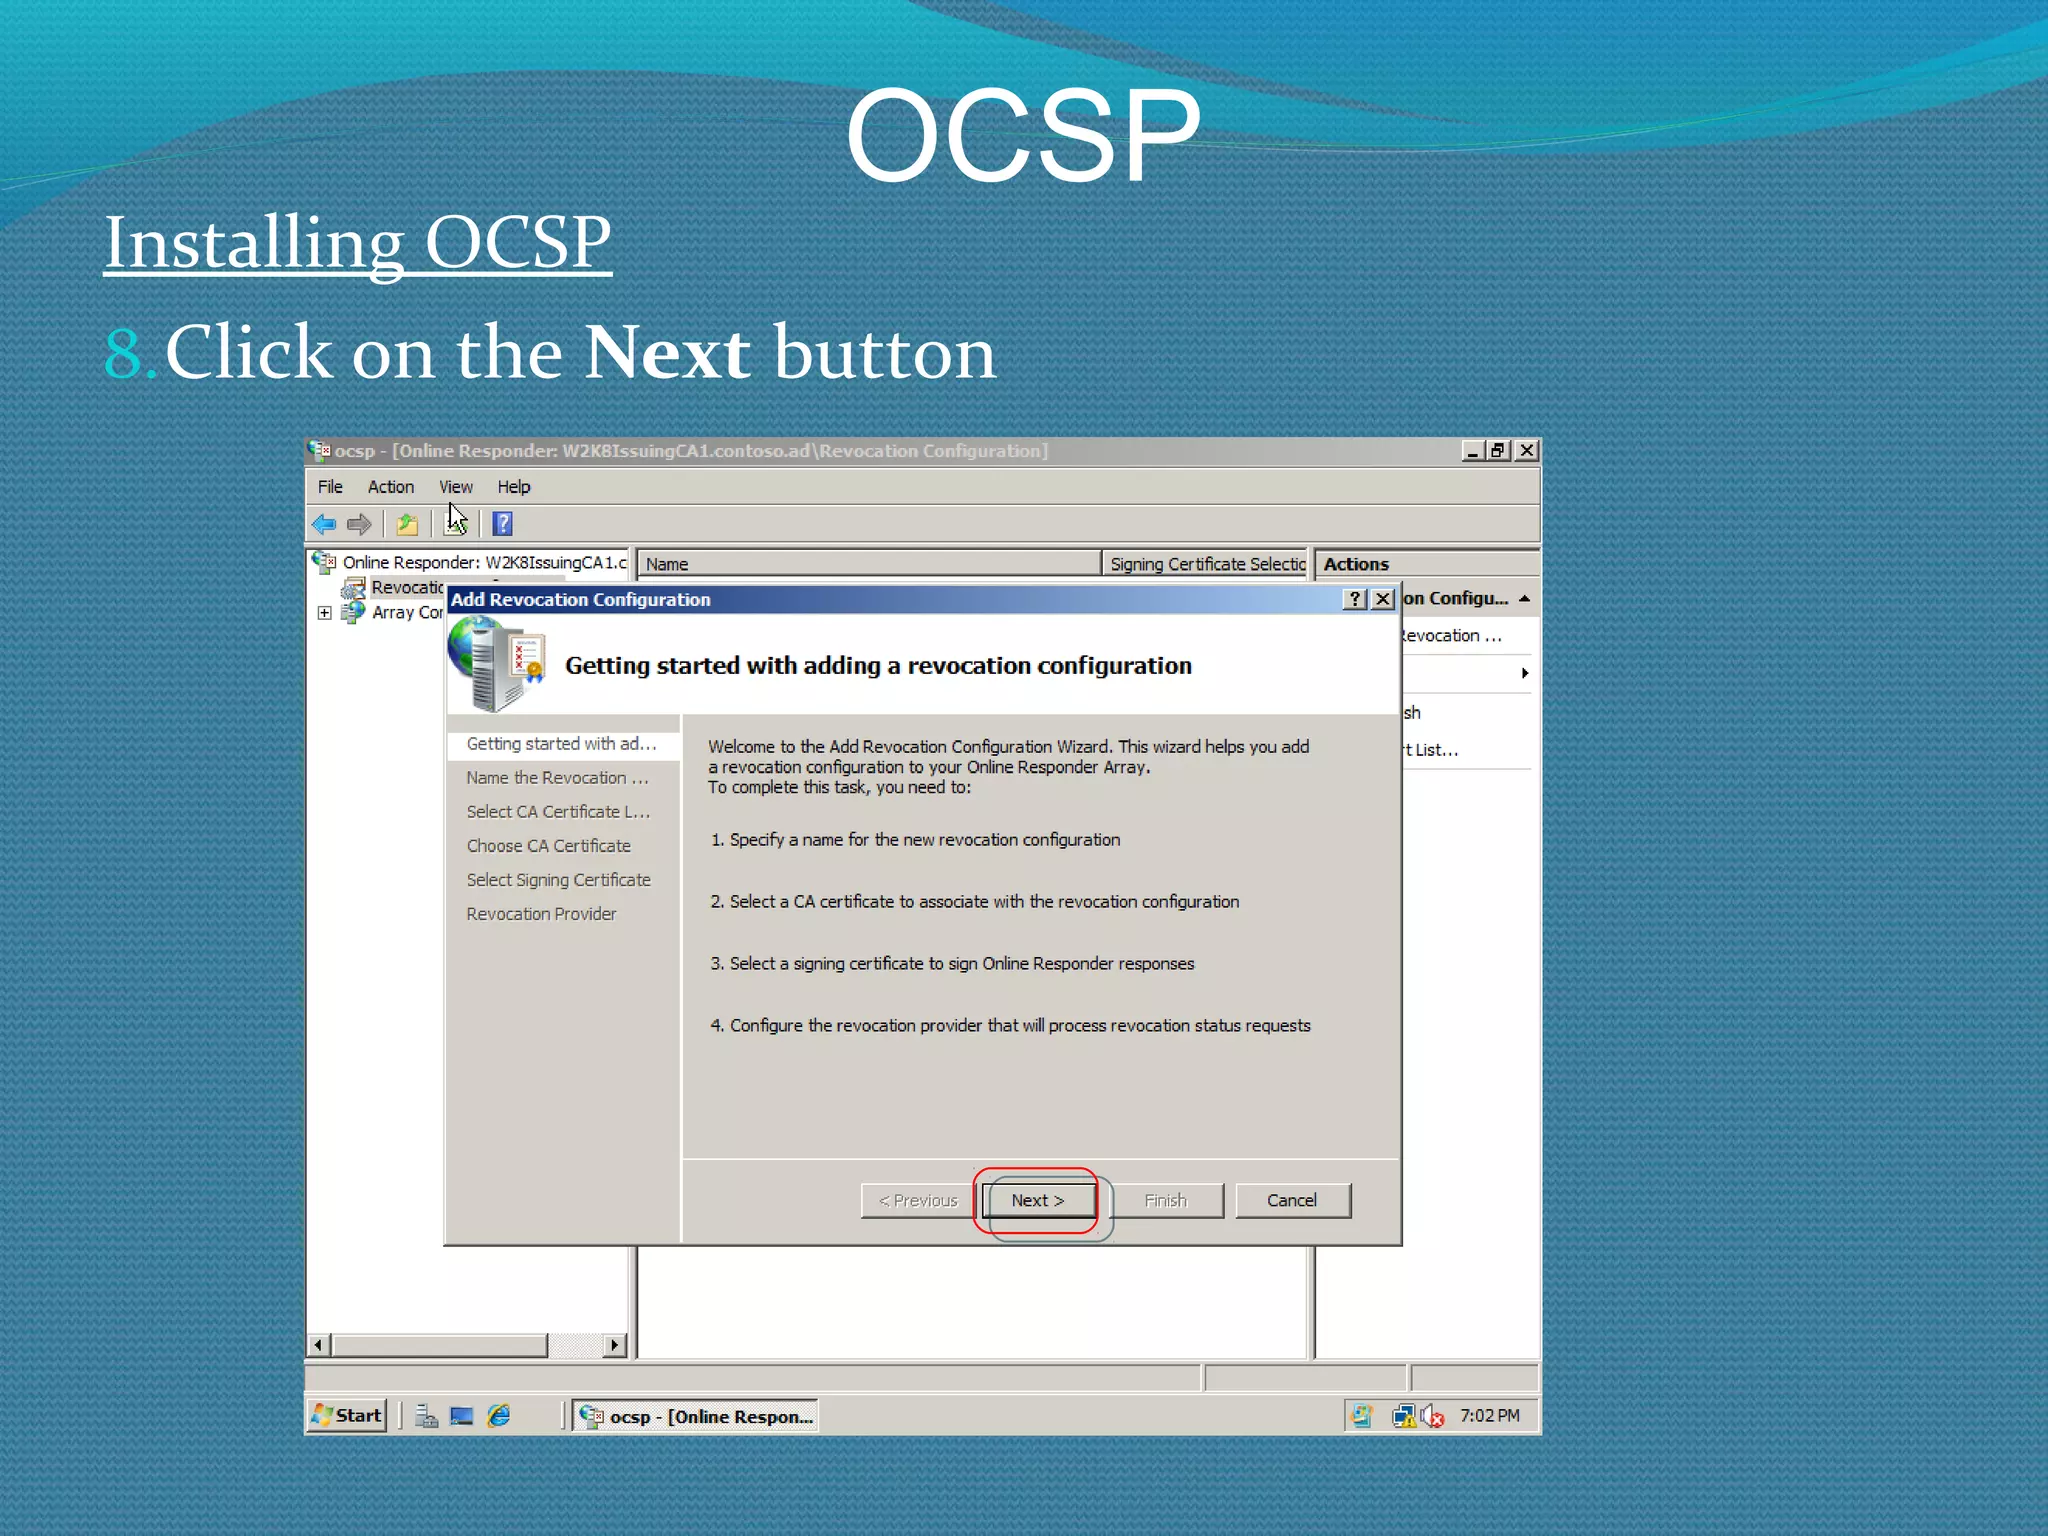Click the Start button
This screenshot has height=1536, width=2048.
click(x=347, y=1416)
